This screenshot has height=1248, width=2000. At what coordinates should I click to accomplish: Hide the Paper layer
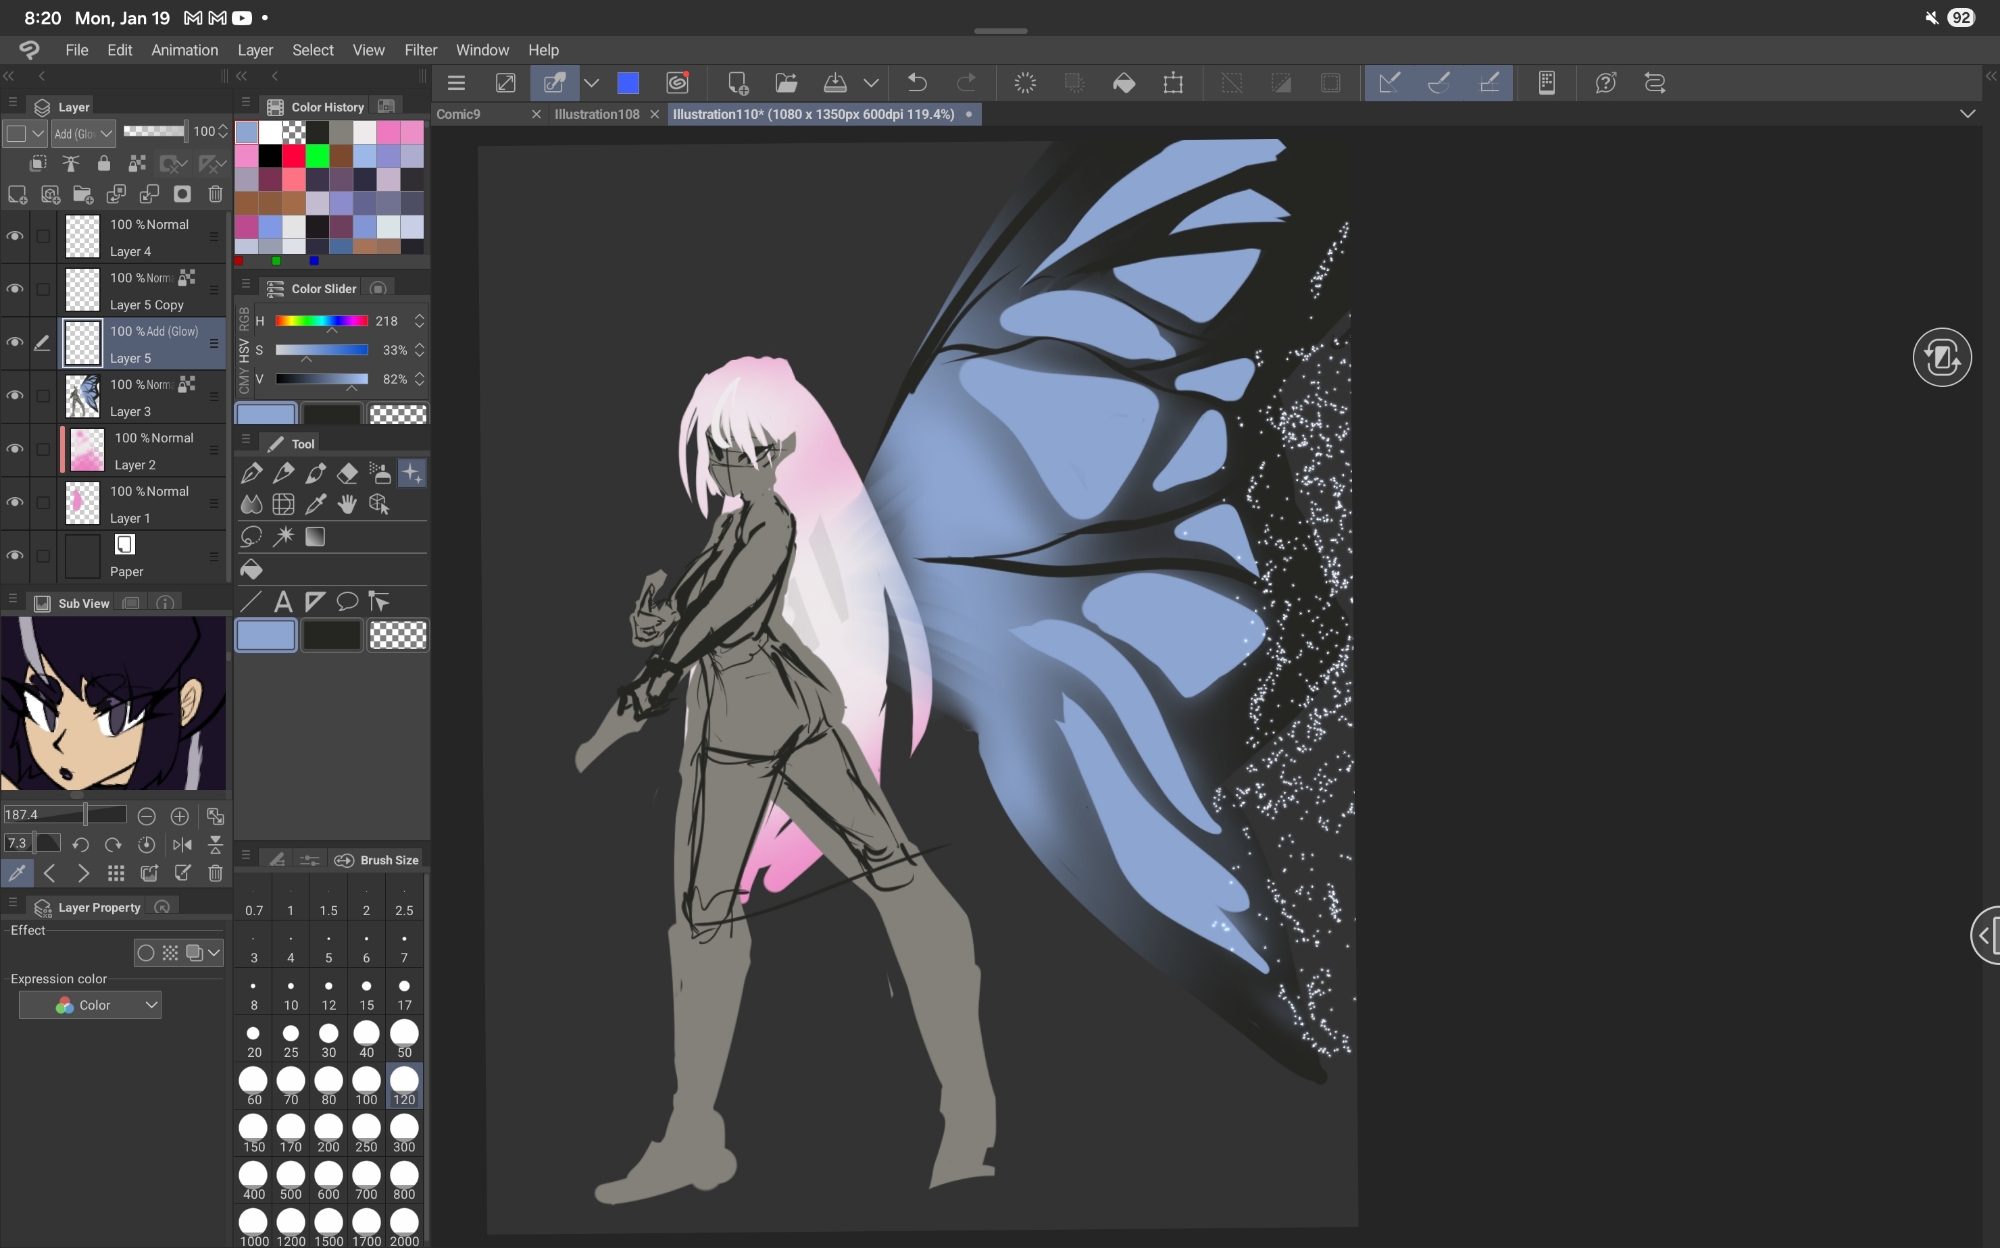(x=15, y=556)
